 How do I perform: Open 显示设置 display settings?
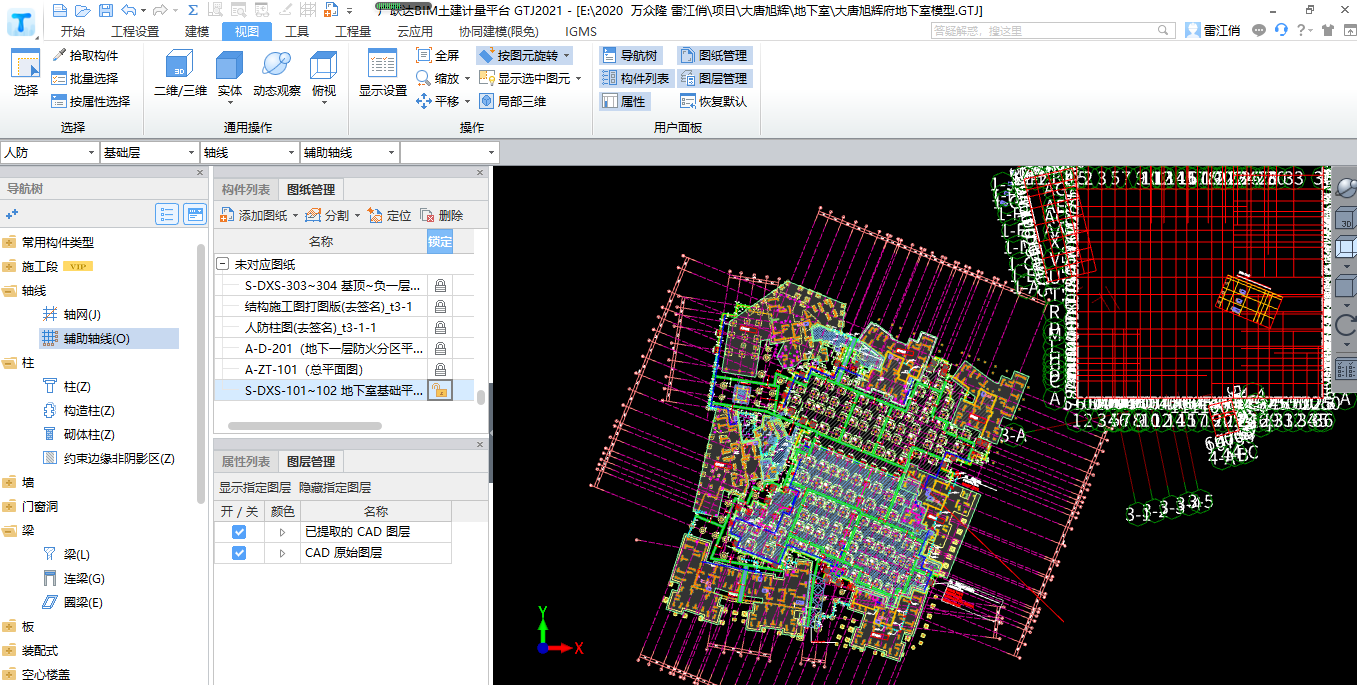point(383,73)
